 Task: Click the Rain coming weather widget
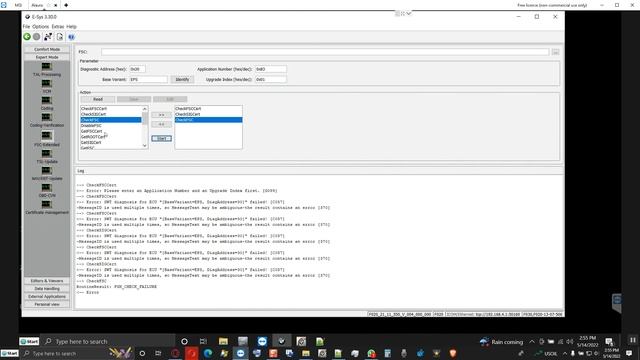[x=502, y=342]
